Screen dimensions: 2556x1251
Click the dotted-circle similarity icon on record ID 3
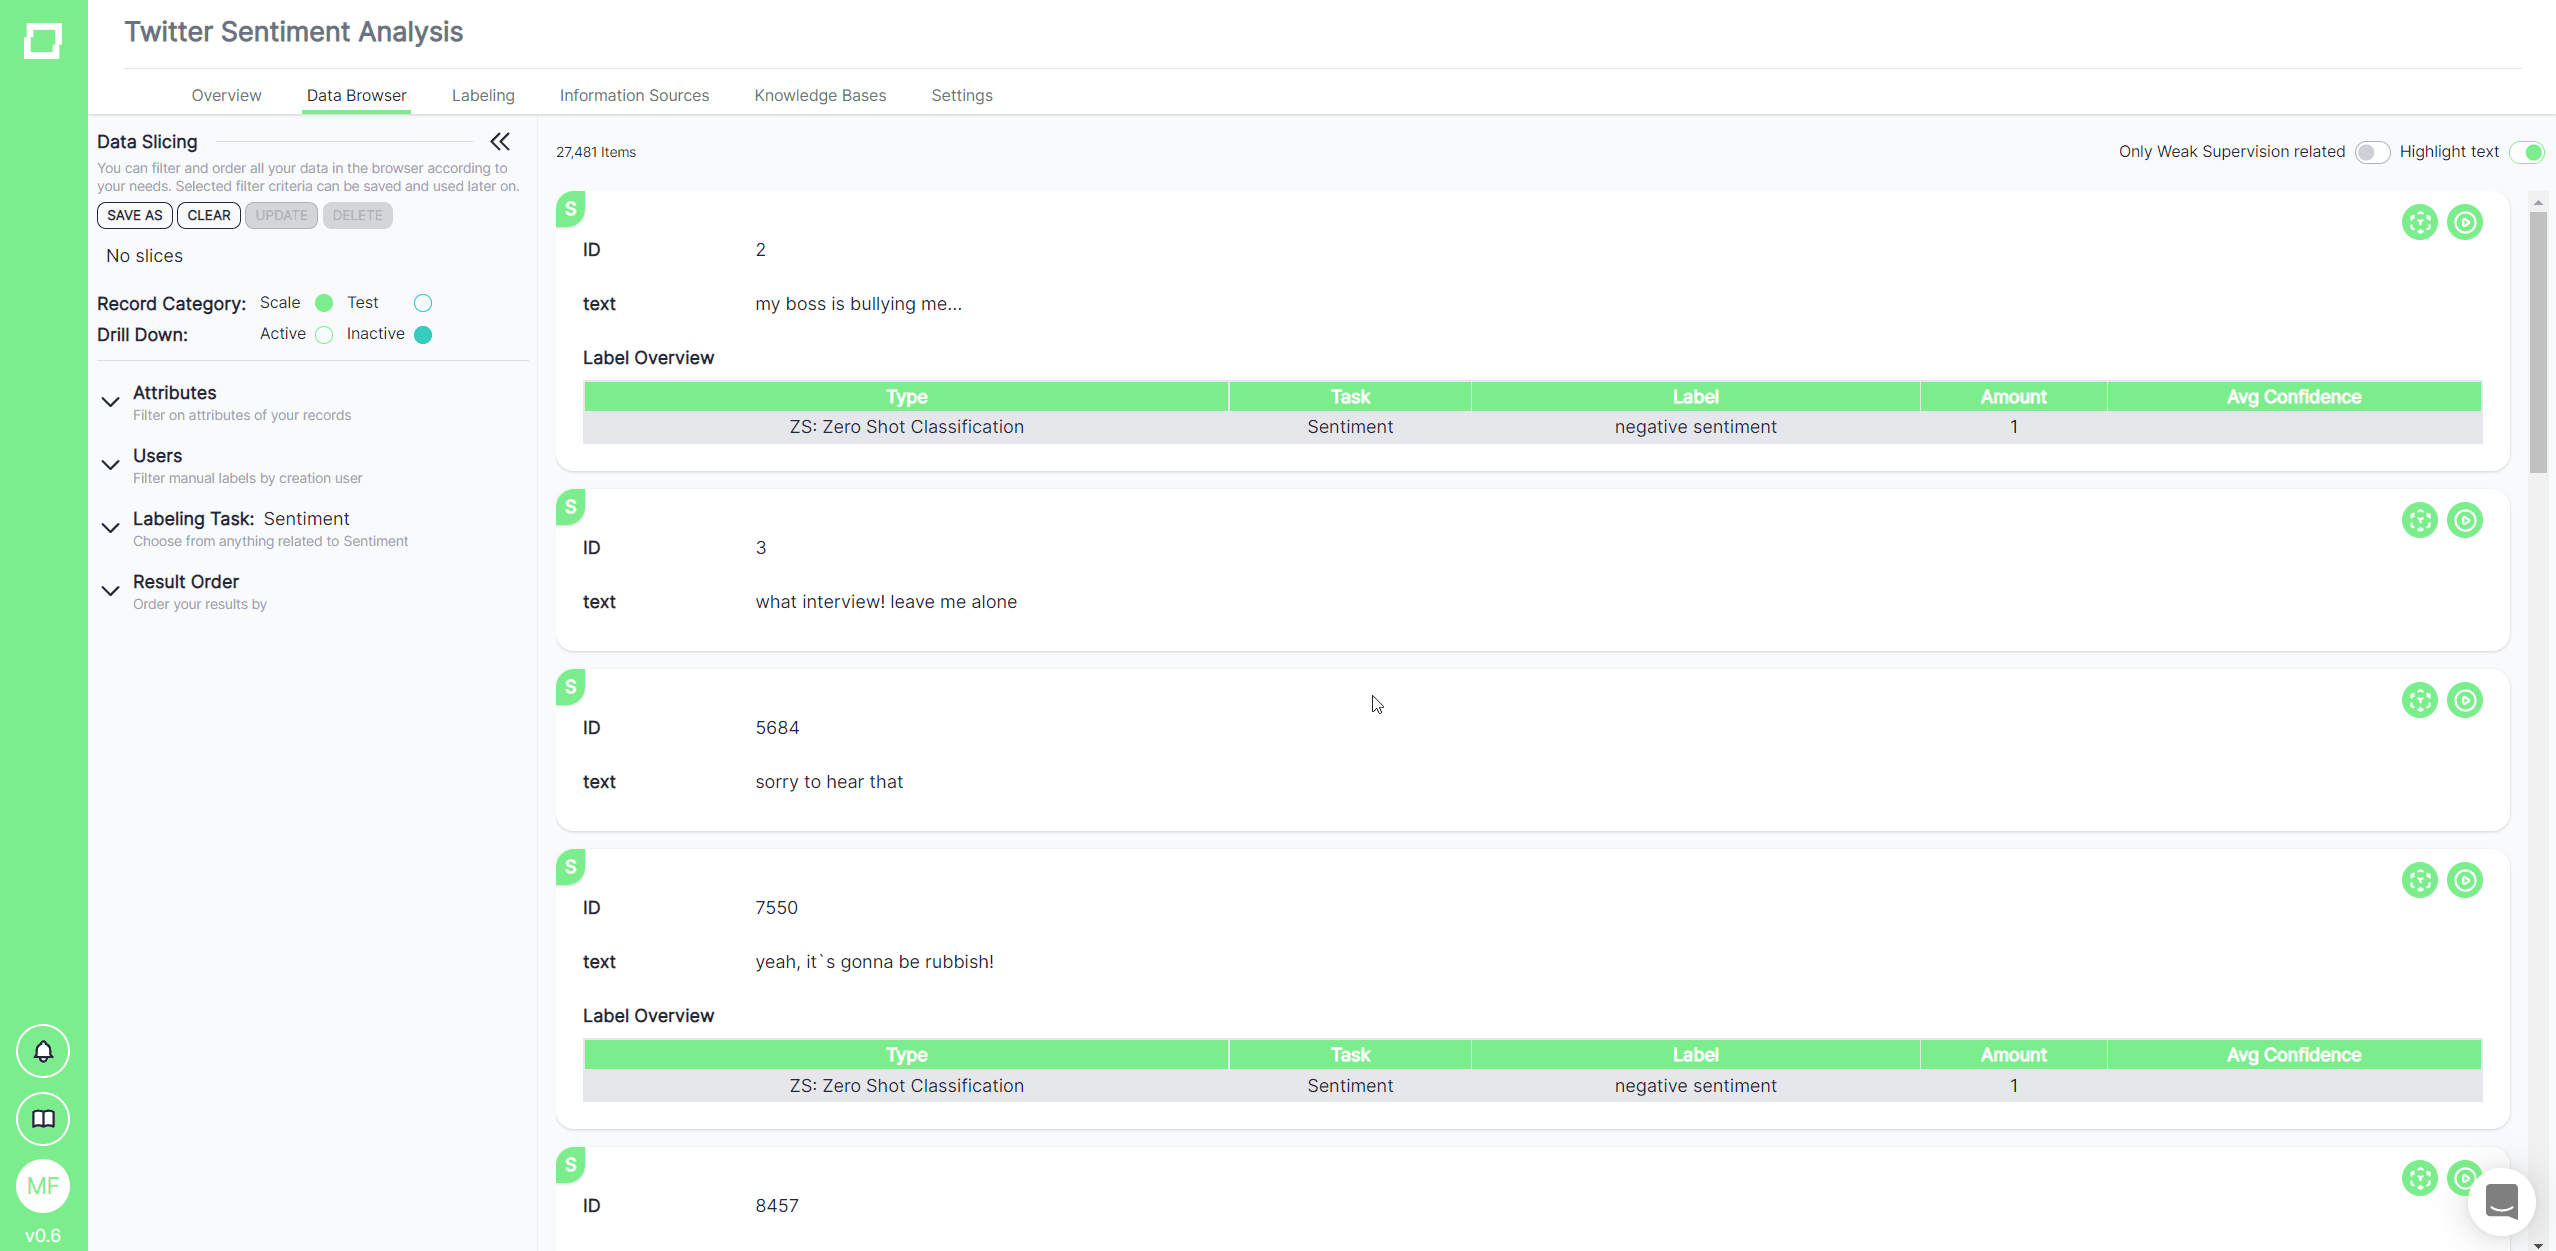(2419, 520)
